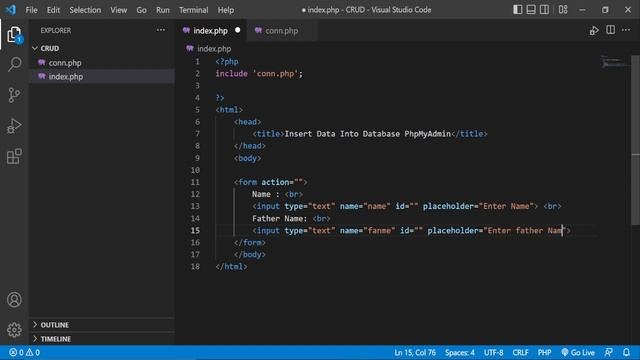The width and height of the screenshot is (640, 360).
Task: Open the Manage settings gear
Action: pyautogui.click(x=14, y=330)
